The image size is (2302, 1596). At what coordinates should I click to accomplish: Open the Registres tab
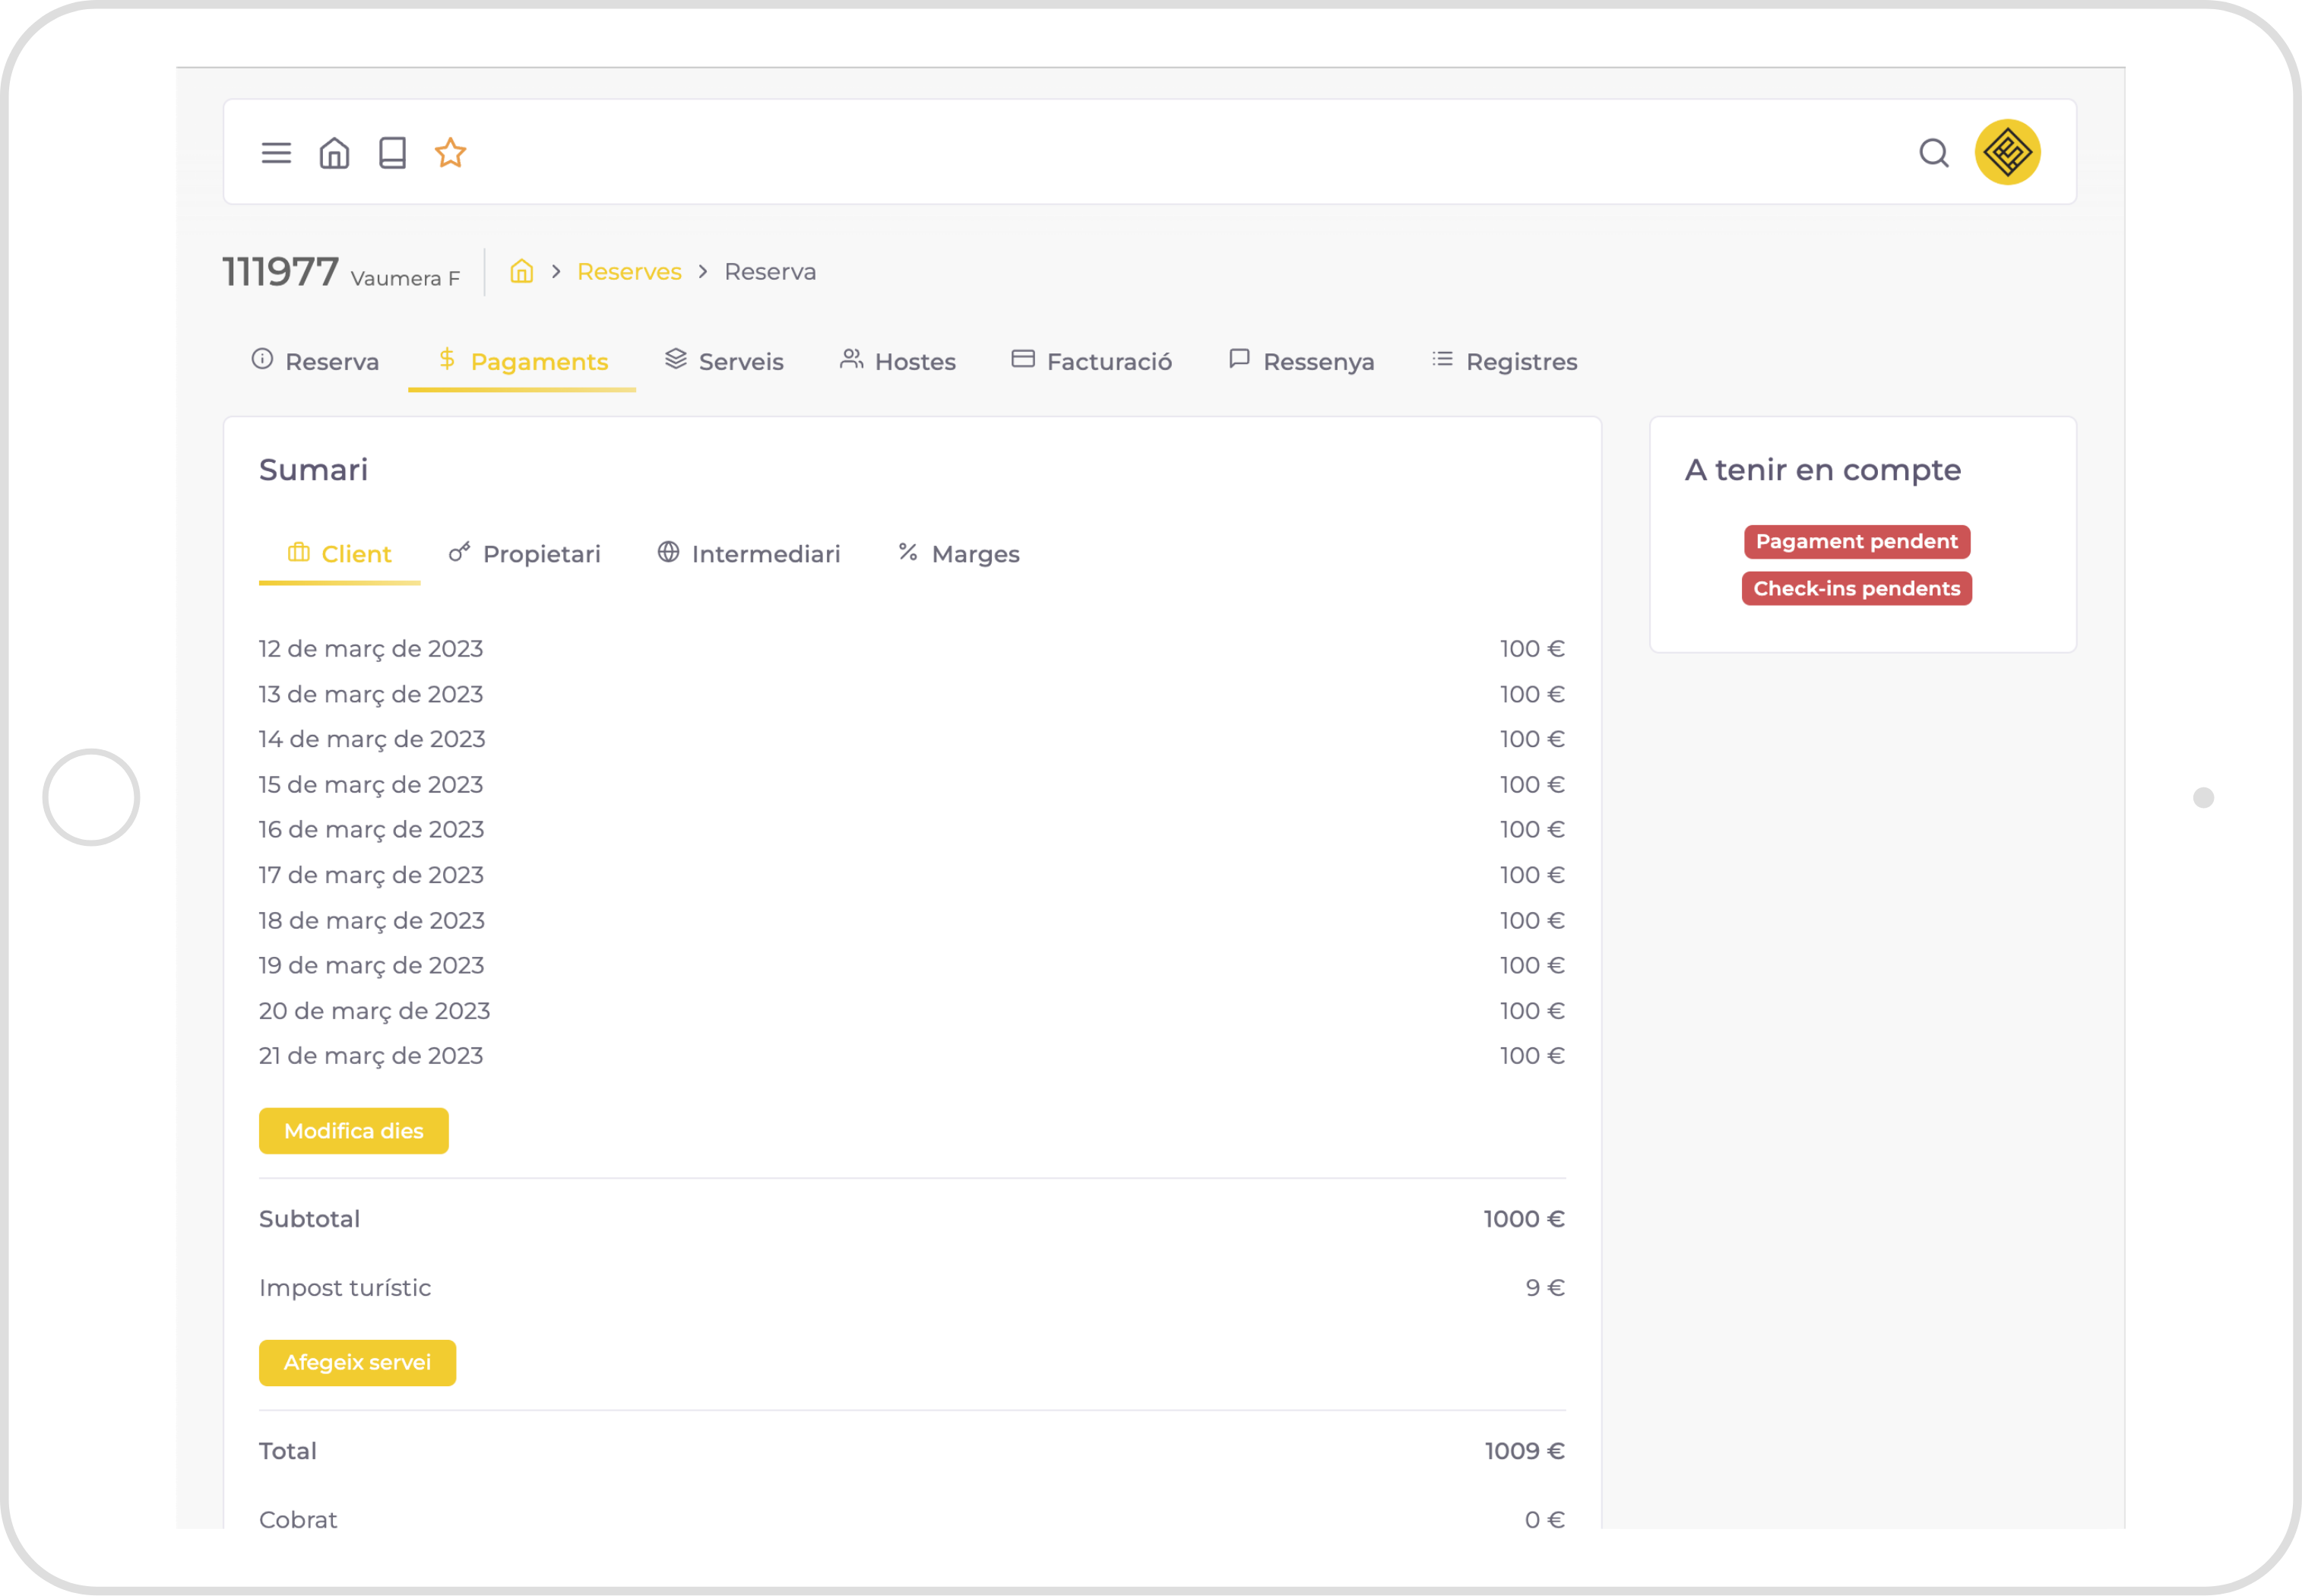(x=1504, y=361)
